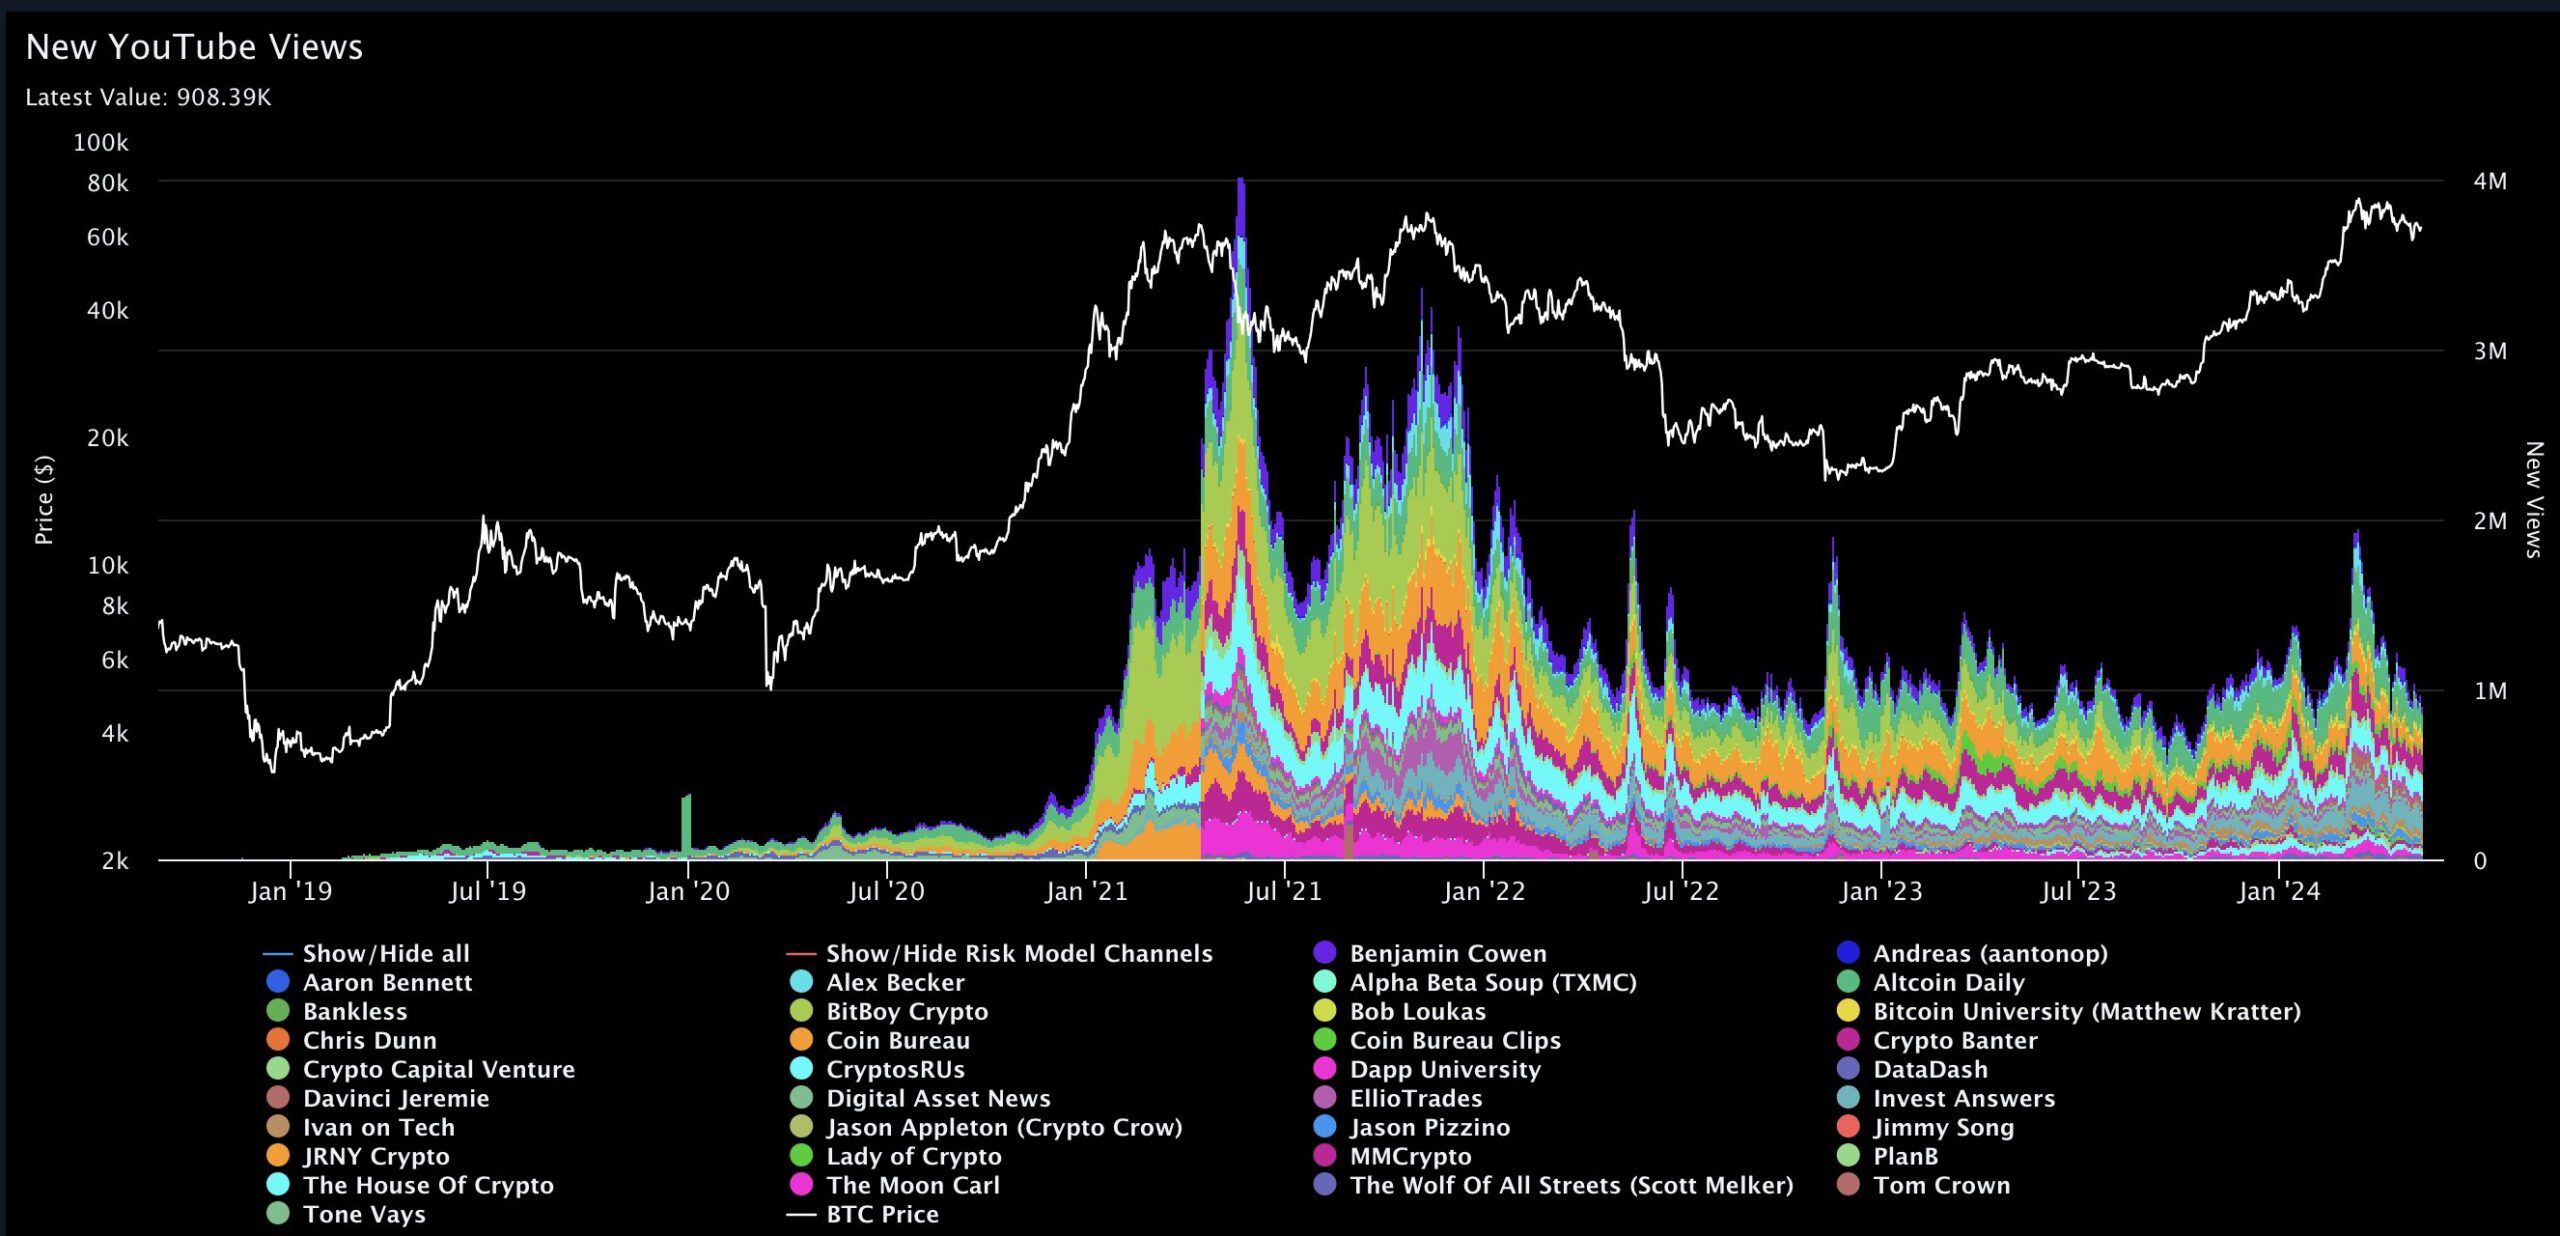Image resolution: width=2560 pixels, height=1236 pixels.
Task: Click Show/Hide all legend entry
Action: [385, 953]
